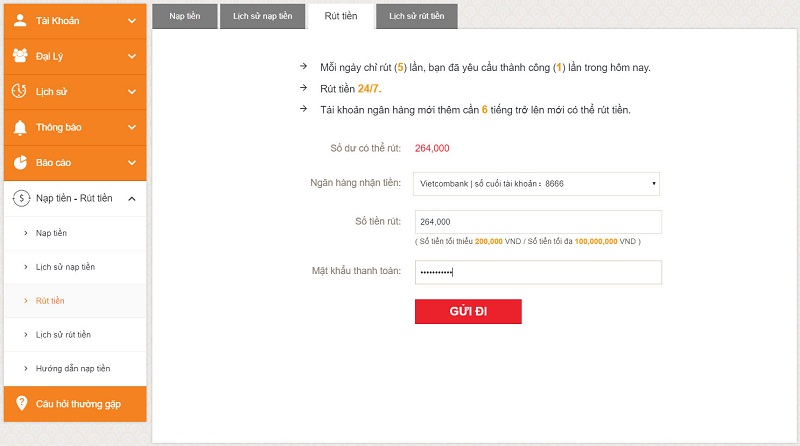800x446 pixels.
Task: Click the Thông báo bell icon
Action: (20, 127)
